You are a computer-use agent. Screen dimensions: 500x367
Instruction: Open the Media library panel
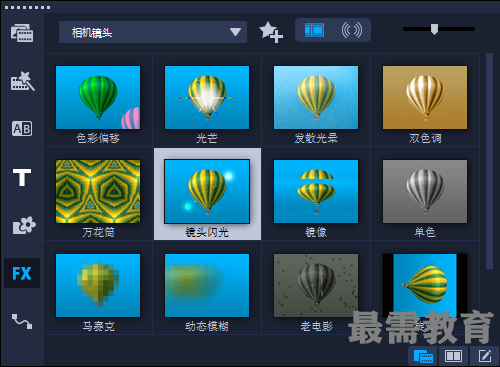(x=22, y=33)
